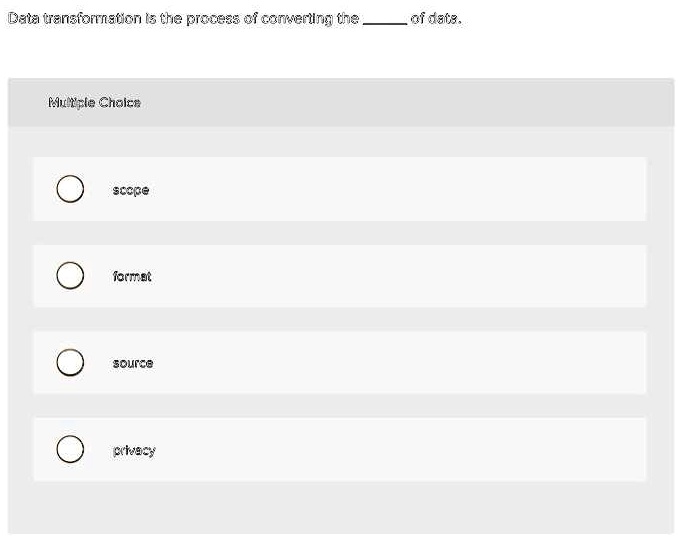The width and height of the screenshot is (678, 537).
Task: Click gray panel area below privacy option
Action: [x=339, y=507]
